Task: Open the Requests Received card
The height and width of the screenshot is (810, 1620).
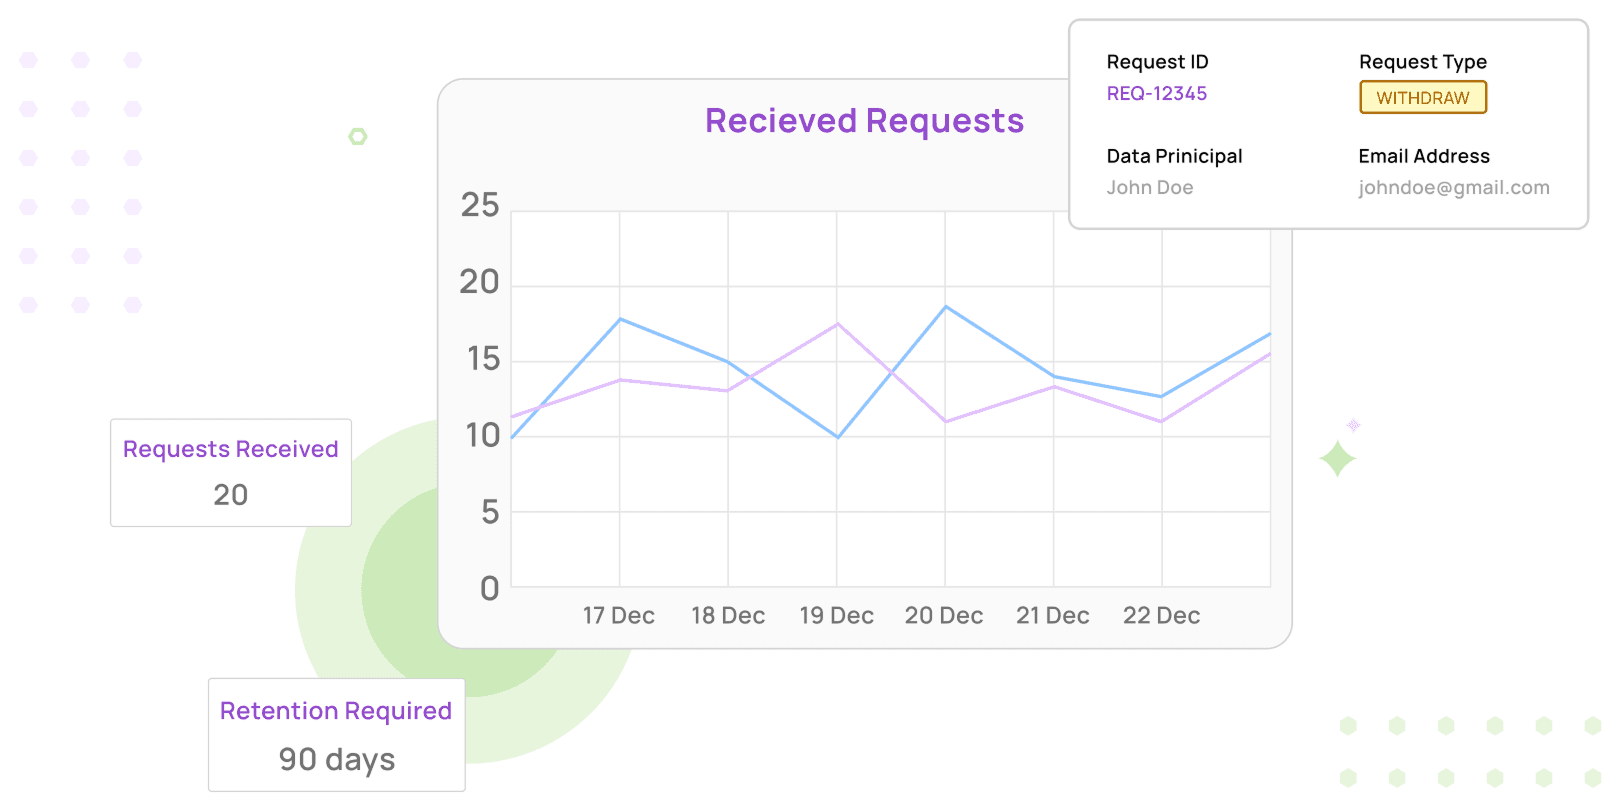Action: tap(231, 472)
